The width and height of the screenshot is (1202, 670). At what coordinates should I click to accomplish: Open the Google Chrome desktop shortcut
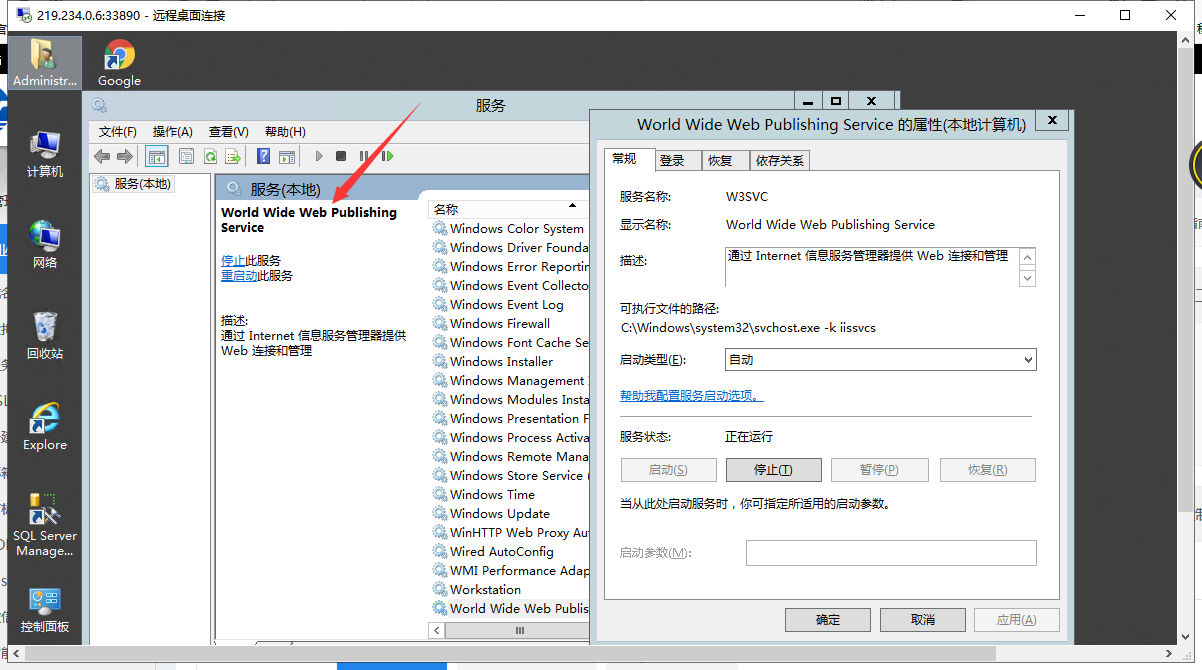coord(119,63)
